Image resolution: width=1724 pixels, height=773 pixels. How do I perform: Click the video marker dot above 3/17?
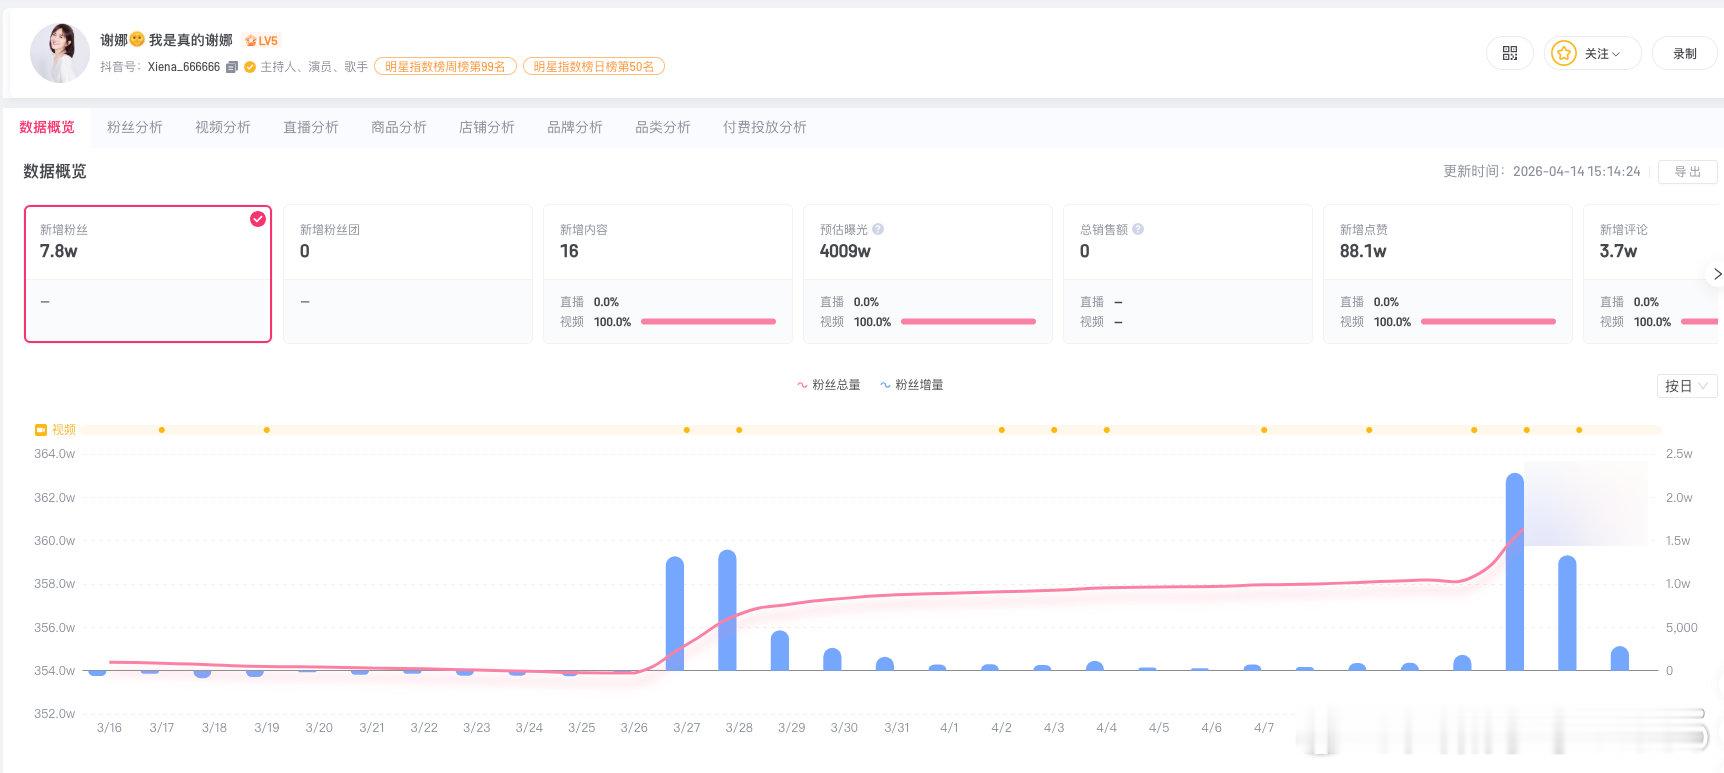coord(162,430)
